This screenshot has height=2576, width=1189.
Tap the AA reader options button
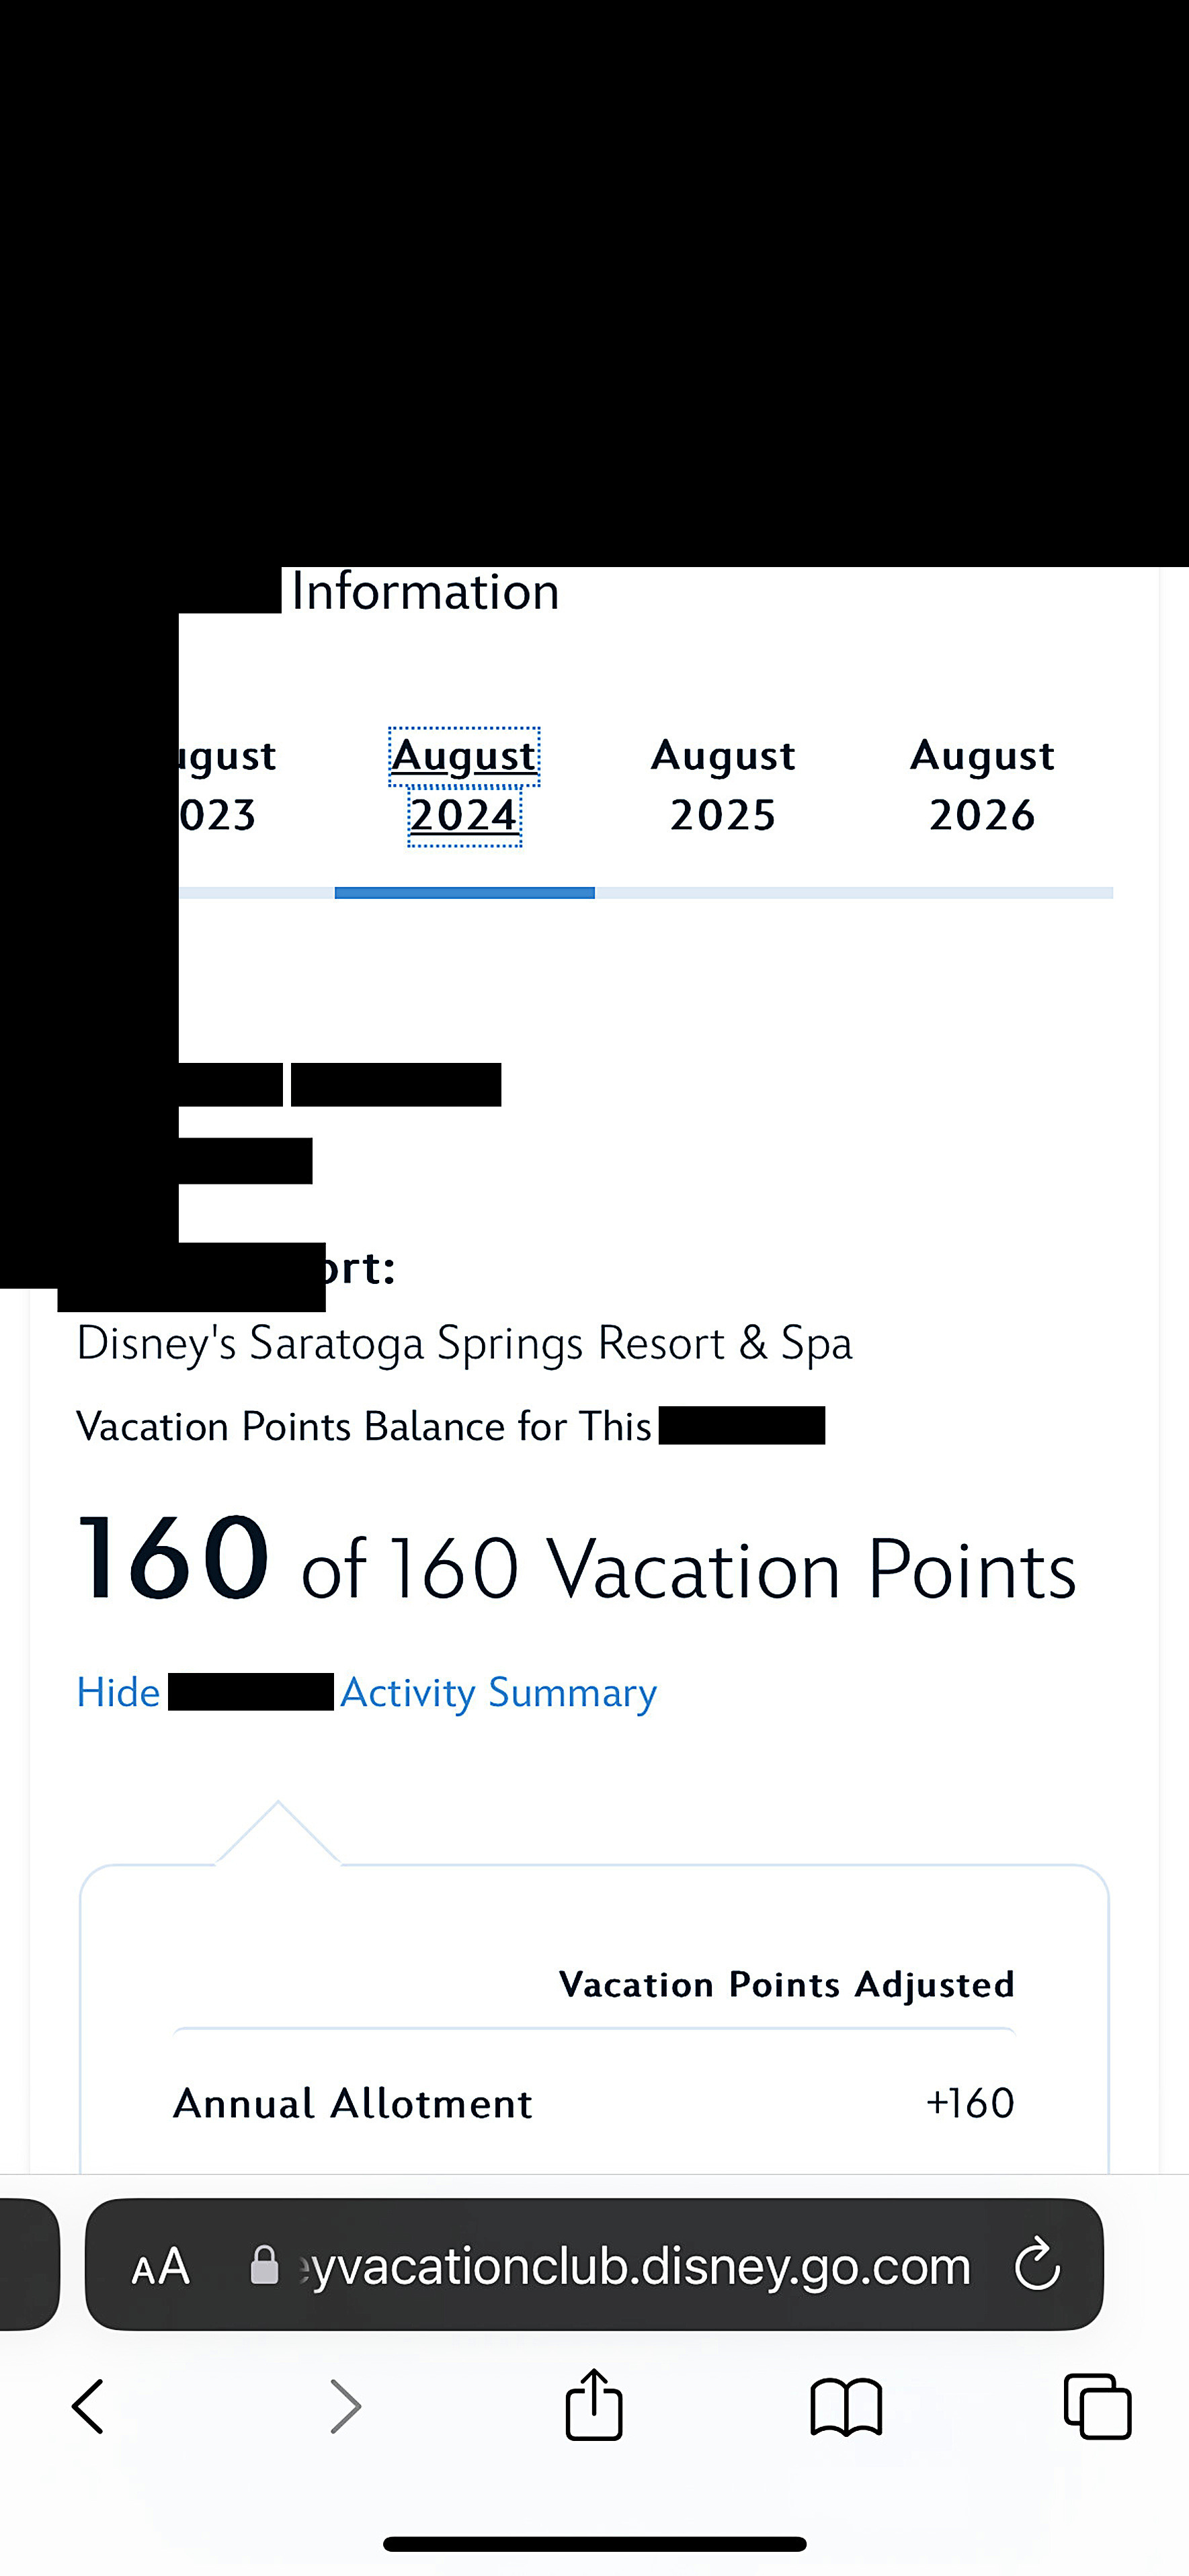tap(160, 2266)
